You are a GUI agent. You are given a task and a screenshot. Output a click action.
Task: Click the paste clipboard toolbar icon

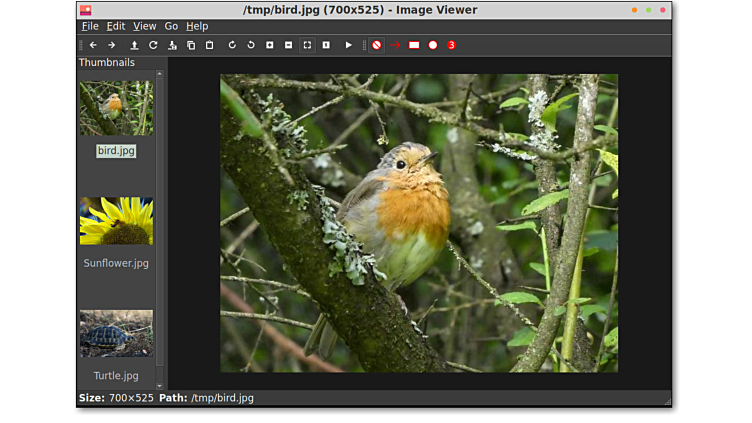209,45
